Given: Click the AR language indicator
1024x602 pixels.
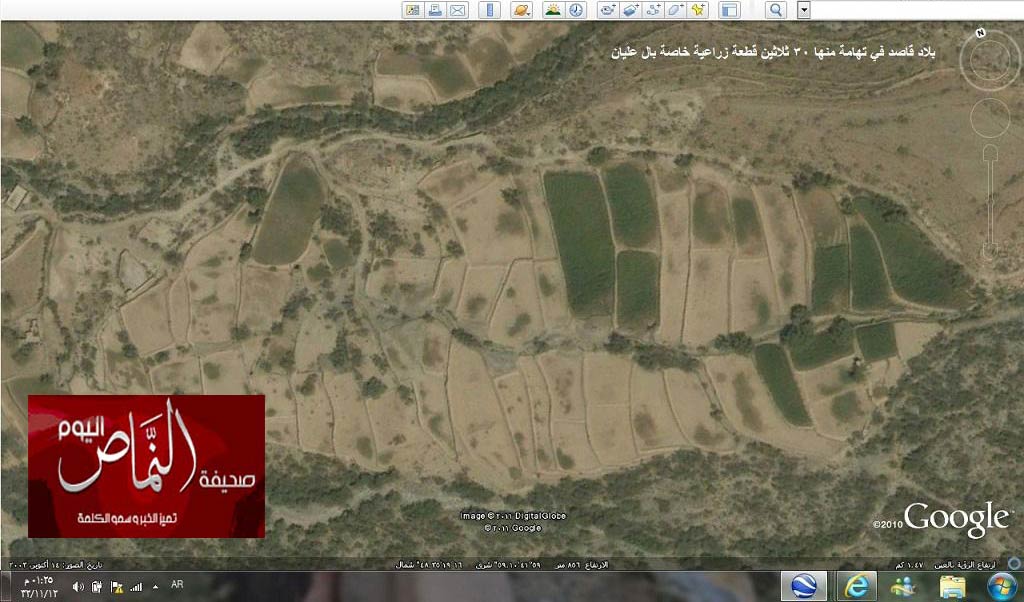Looking at the screenshot, I should 177,584.
